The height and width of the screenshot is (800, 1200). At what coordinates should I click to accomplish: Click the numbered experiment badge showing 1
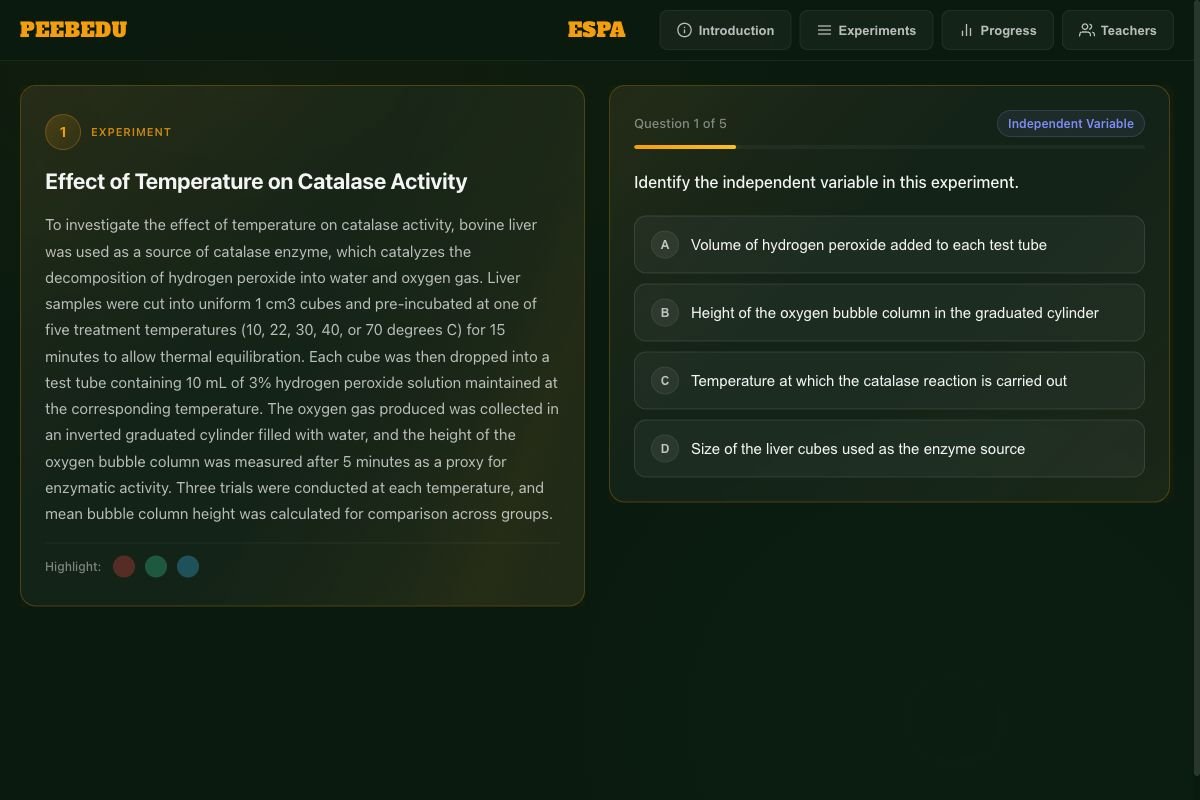(x=62, y=131)
